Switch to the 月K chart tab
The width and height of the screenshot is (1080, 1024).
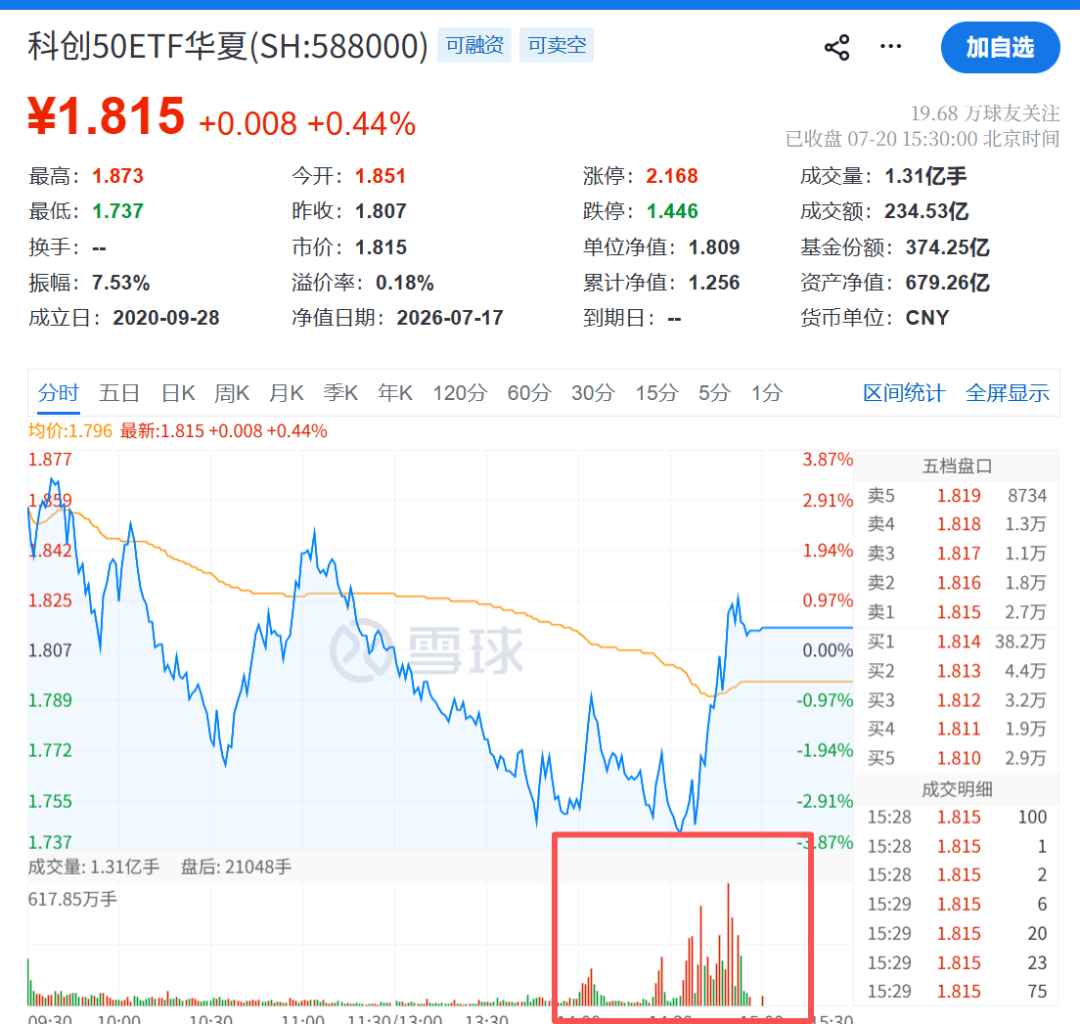286,393
